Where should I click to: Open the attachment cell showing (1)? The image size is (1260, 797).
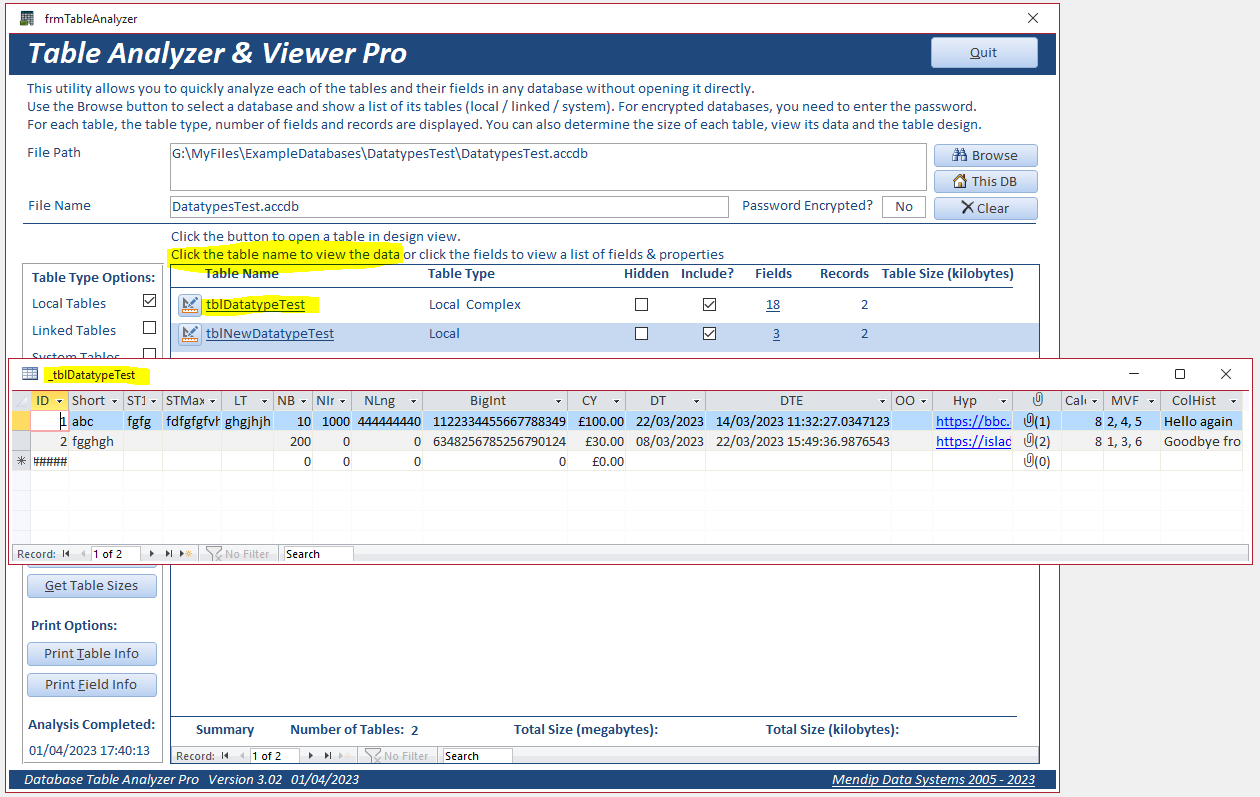1037,421
